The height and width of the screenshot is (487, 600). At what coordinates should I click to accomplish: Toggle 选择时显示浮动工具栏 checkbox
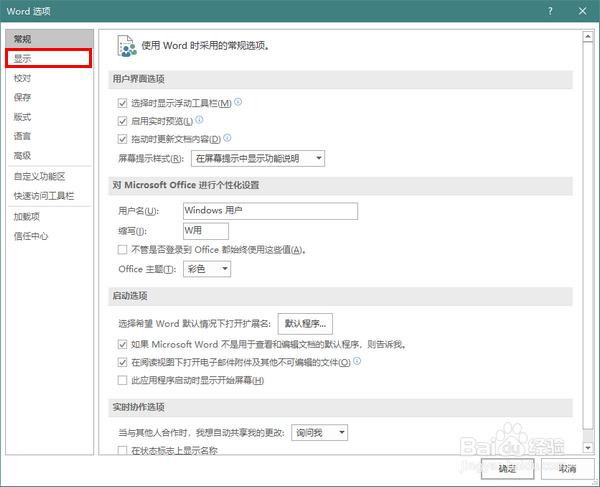[x=122, y=103]
